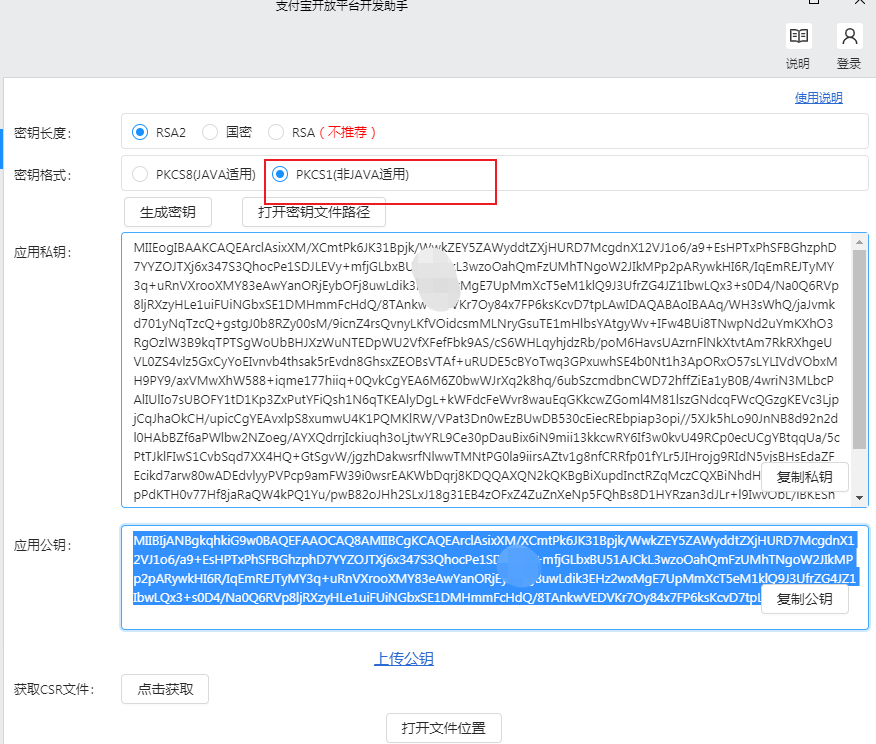
Task: Click the 获取CSR文件 label
Action: [x=54, y=689]
